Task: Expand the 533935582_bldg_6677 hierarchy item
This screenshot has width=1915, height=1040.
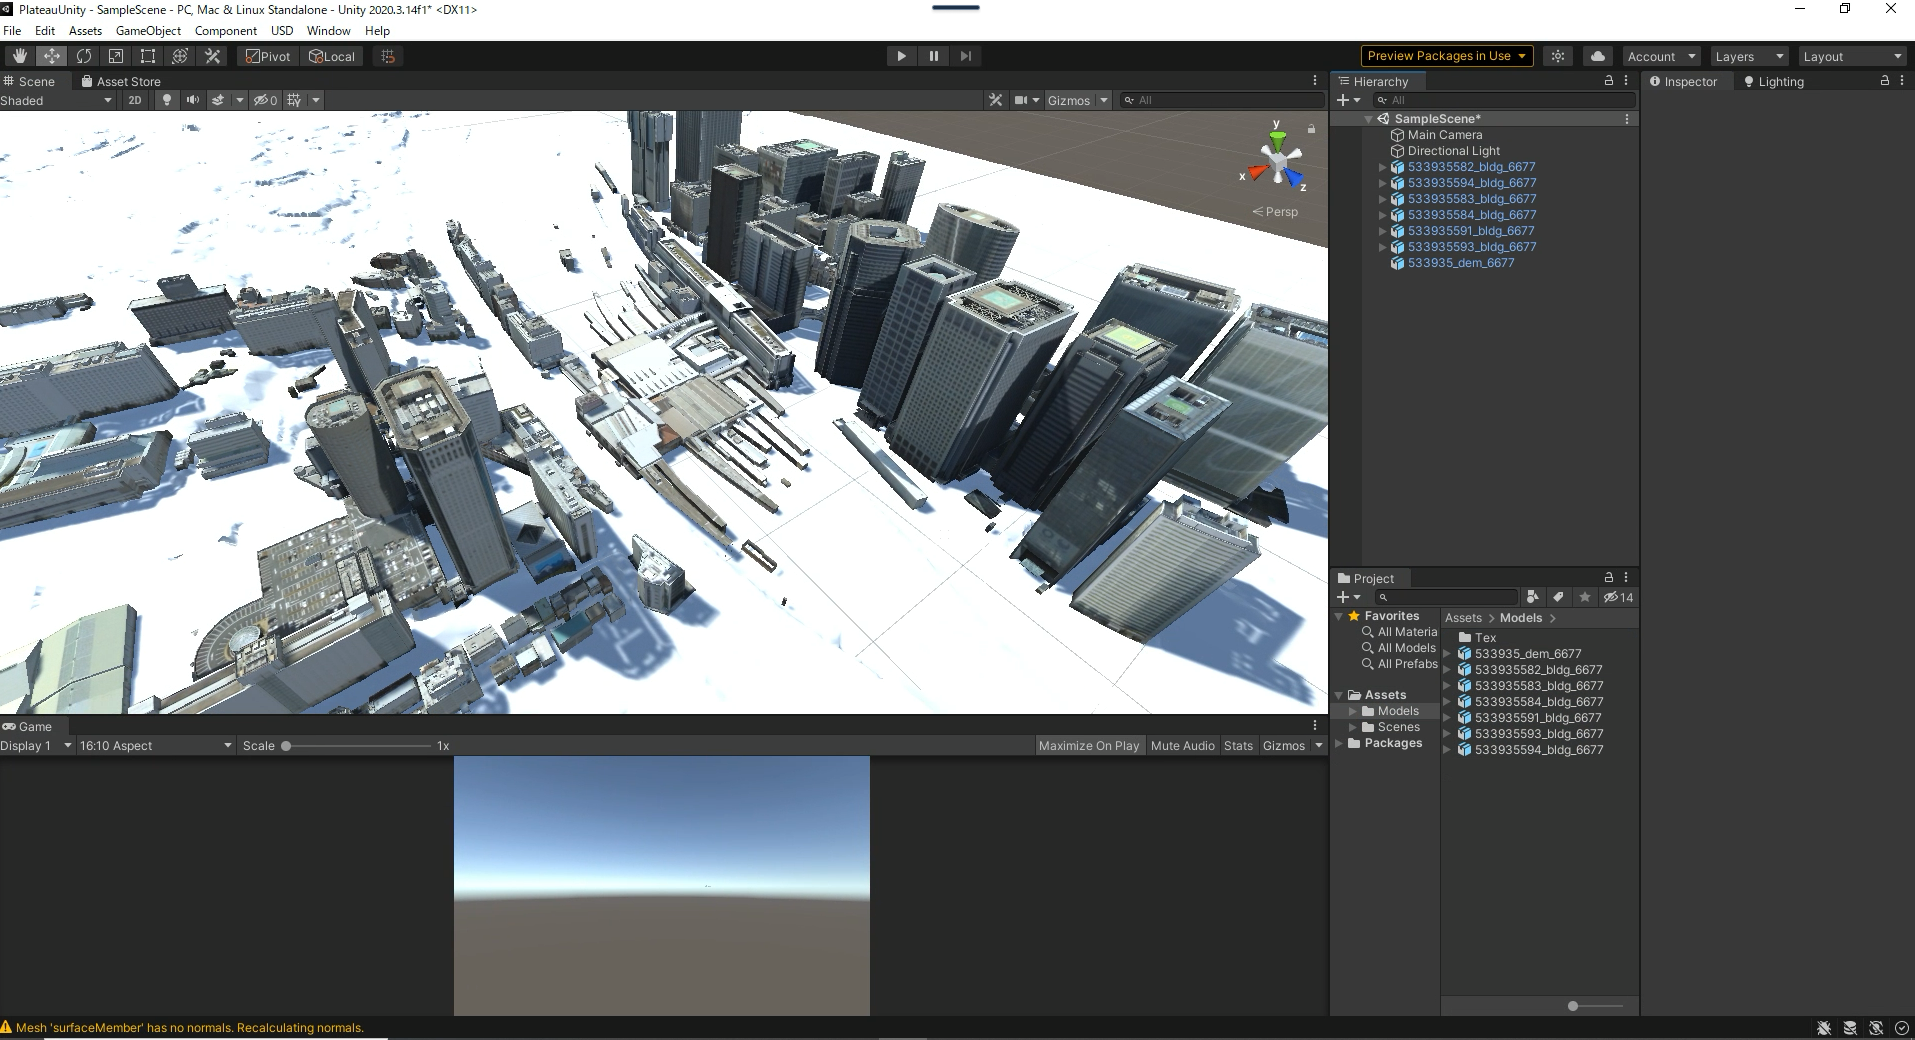Action: tap(1383, 167)
